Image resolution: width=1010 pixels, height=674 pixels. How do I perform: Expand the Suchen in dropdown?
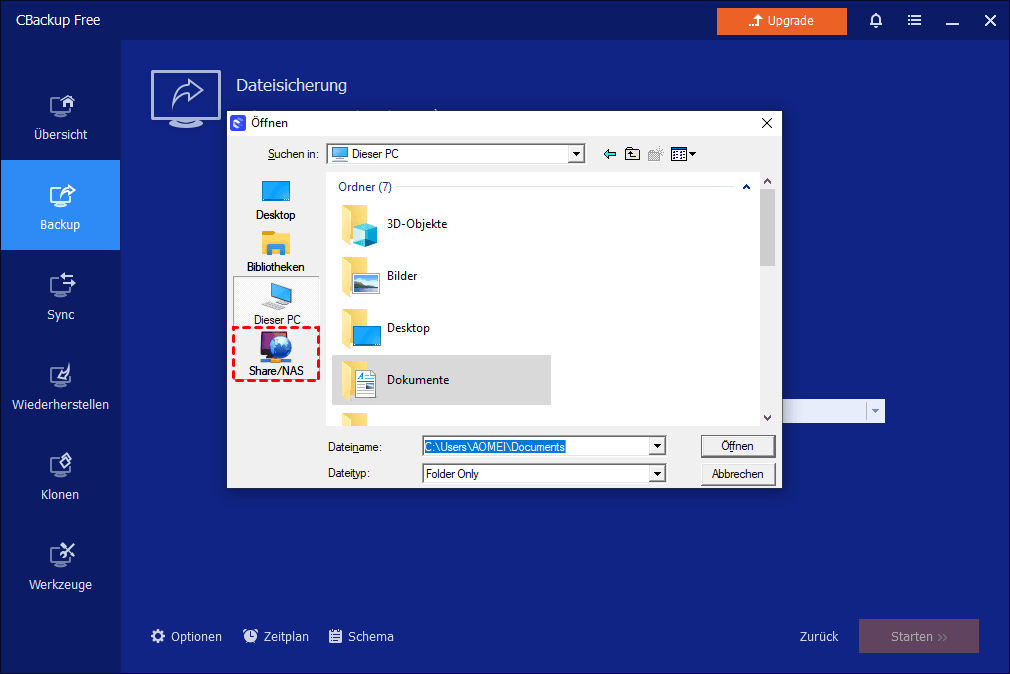pyautogui.click(x=575, y=154)
